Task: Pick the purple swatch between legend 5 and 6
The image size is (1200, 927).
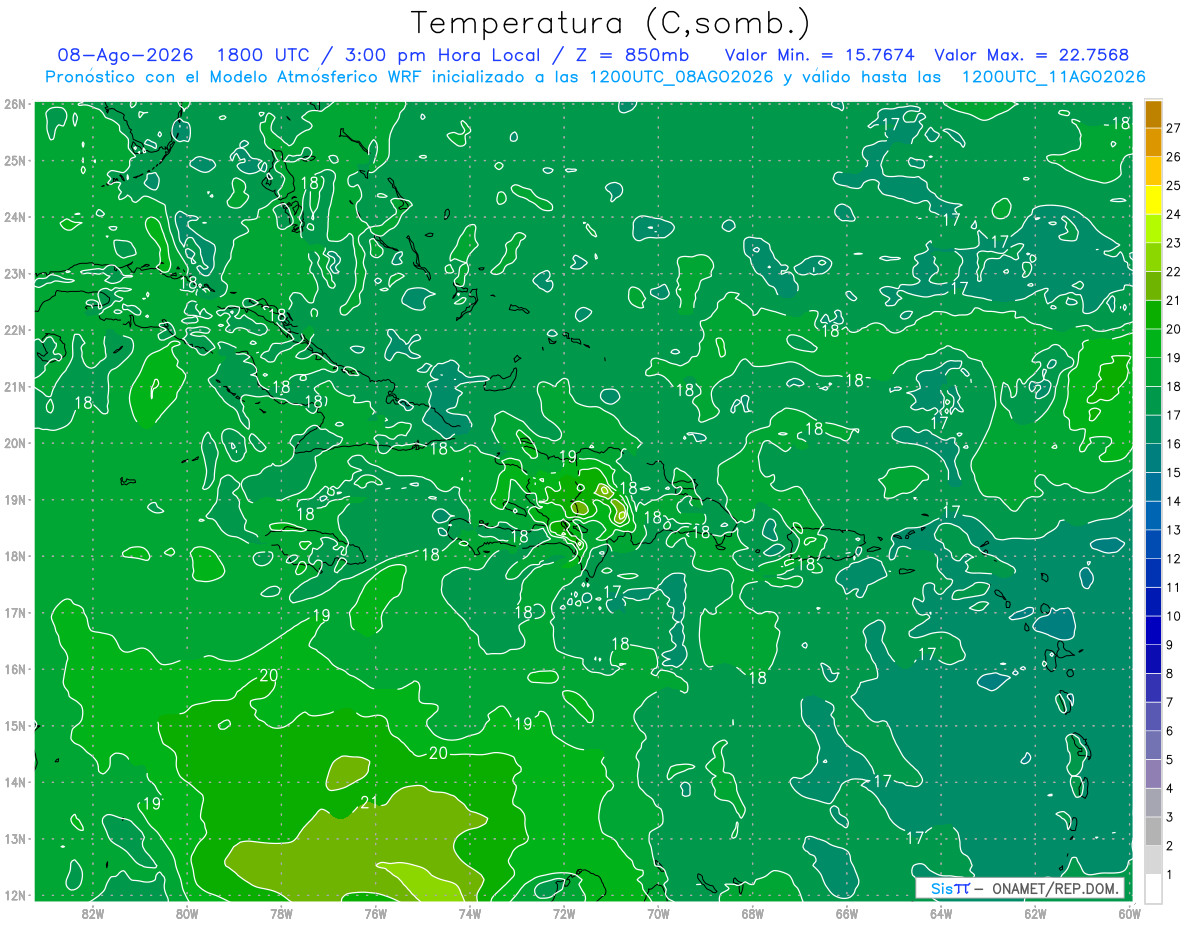Action: click(1153, 745)
